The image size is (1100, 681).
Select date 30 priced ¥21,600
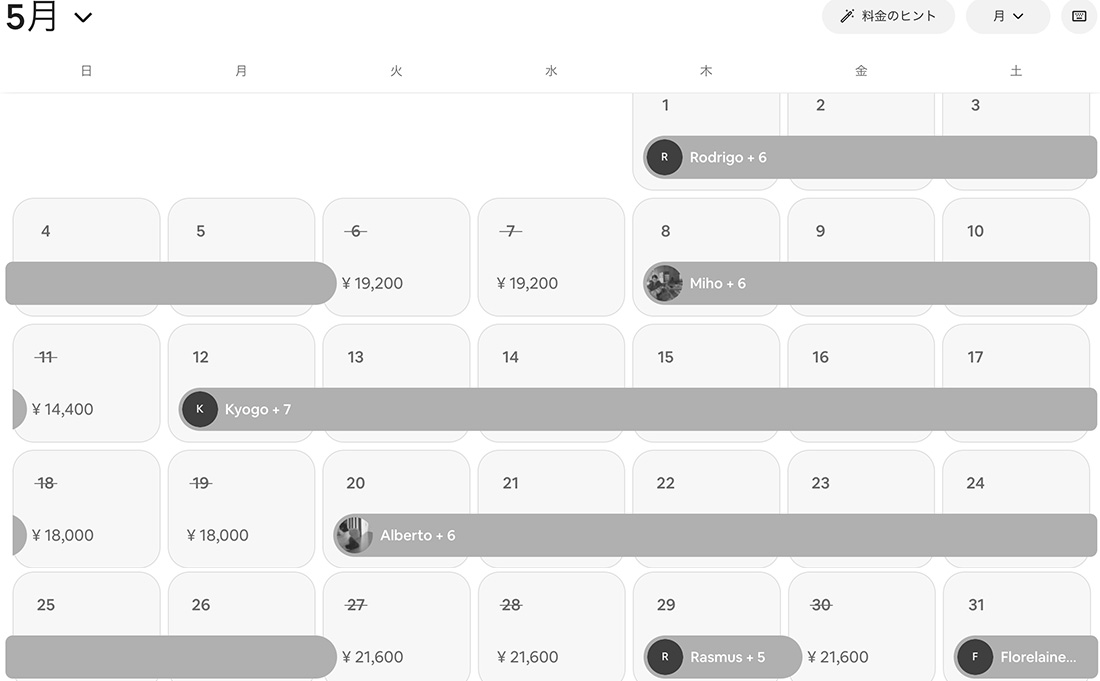[861, 626]
